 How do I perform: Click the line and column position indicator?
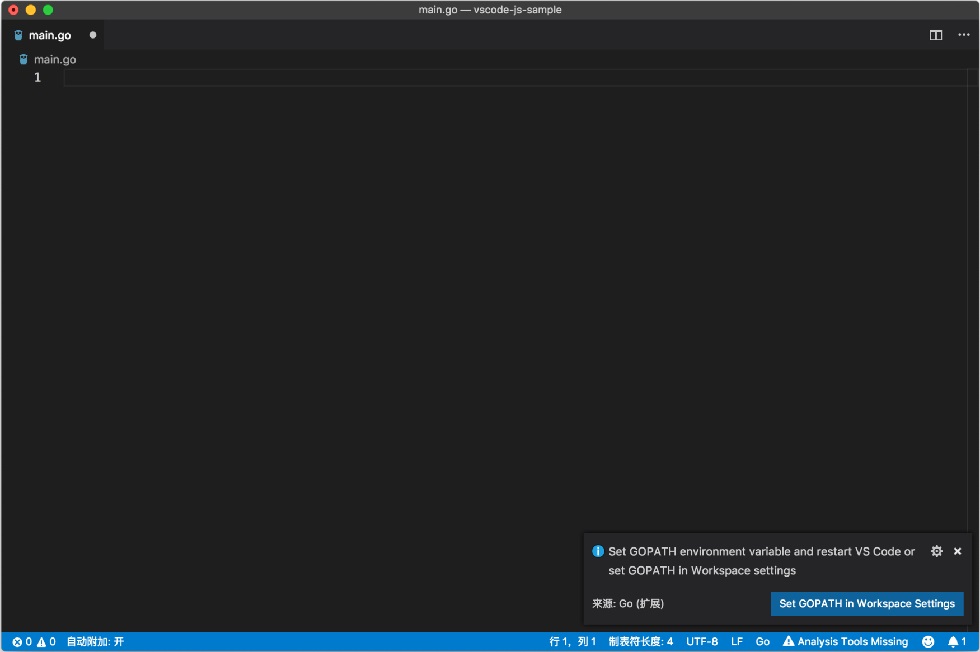(x=572, y=641)
